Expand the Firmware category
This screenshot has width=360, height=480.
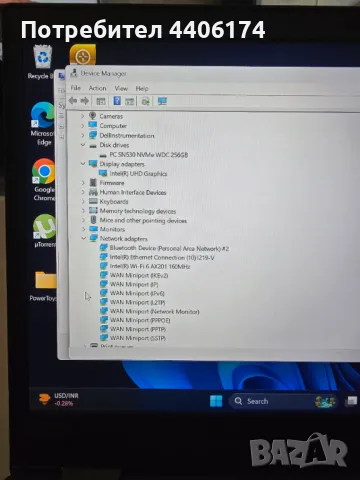pyautogui.click(x=83, y=183)
